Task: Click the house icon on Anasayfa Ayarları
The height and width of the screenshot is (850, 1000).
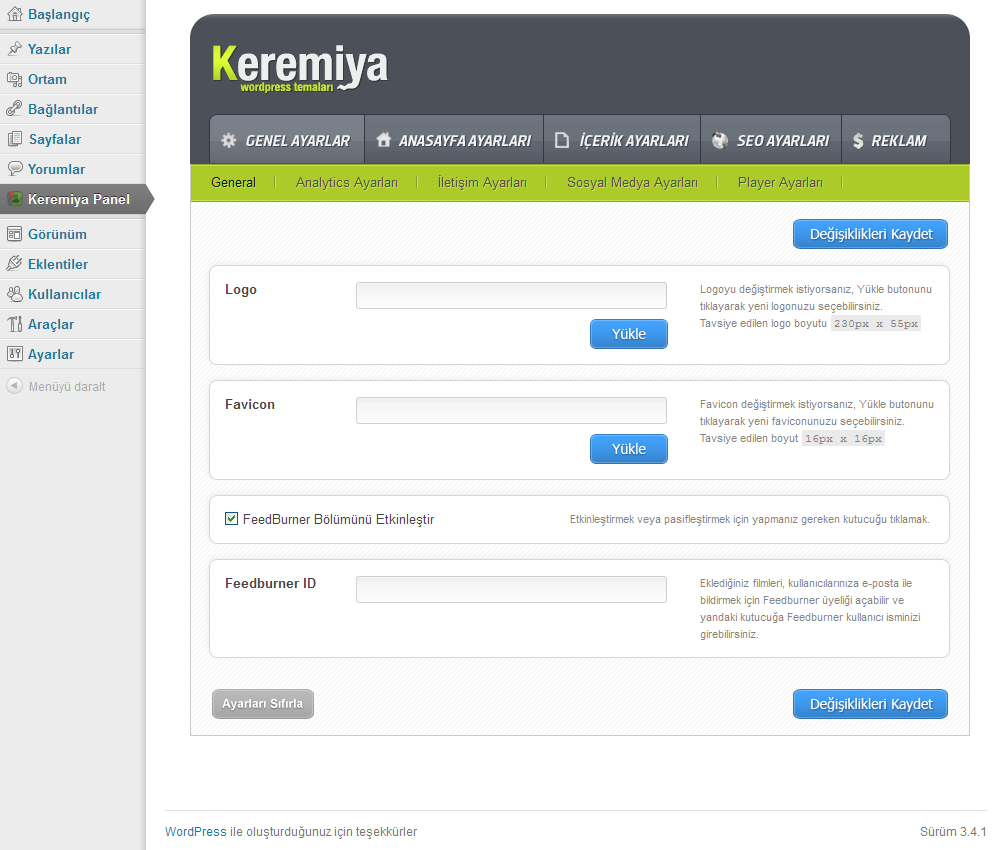Action: (383, 140)
